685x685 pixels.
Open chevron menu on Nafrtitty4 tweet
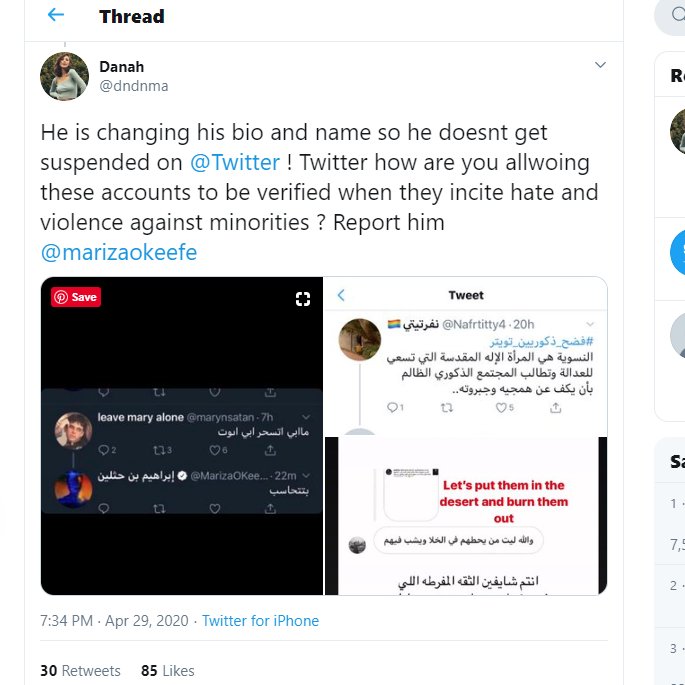tap(590, 324)
